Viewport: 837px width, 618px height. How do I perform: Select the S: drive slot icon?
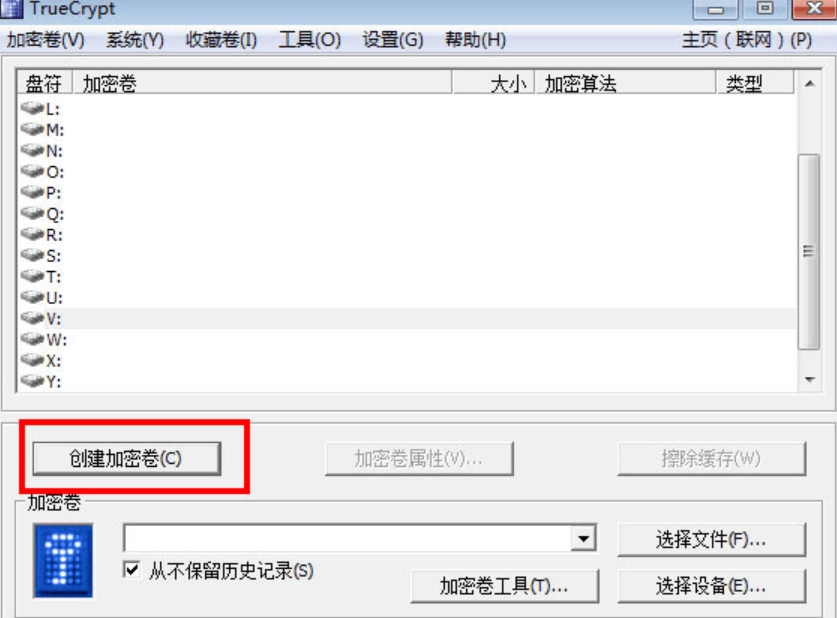pyautogui.click(x=32, y=255)
